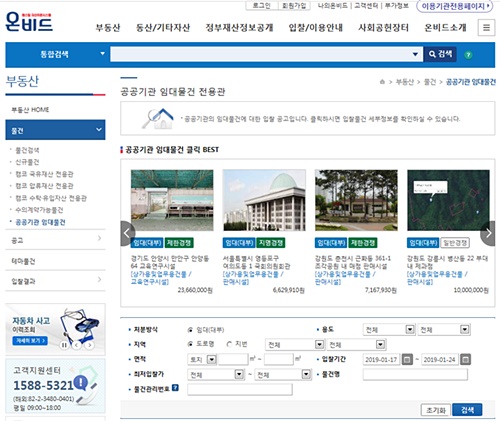Screen dimensions: 500x421
Task: Open the 동산/기타자산 top menu
Action: click(163, 28)
